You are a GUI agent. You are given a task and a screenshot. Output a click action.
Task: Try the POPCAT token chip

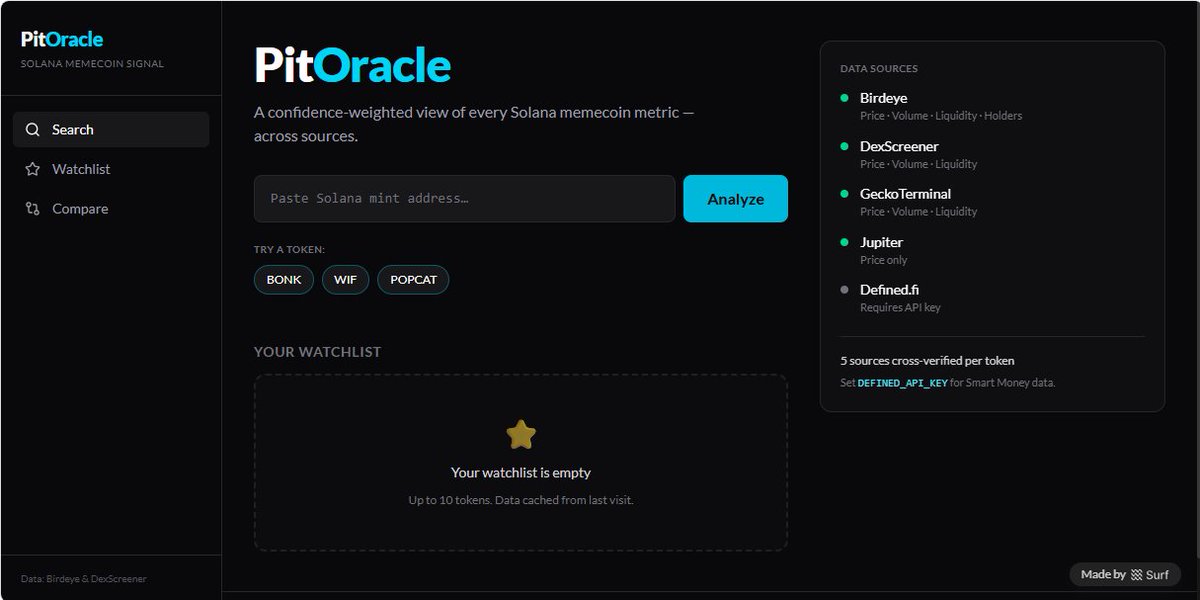413,280
